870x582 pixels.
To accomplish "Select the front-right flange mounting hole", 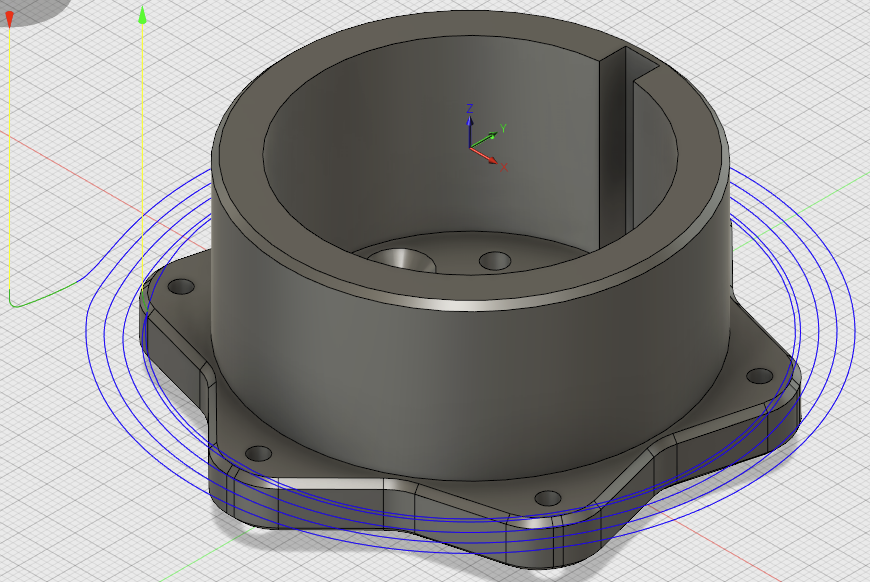I will (x=547, y=498).
